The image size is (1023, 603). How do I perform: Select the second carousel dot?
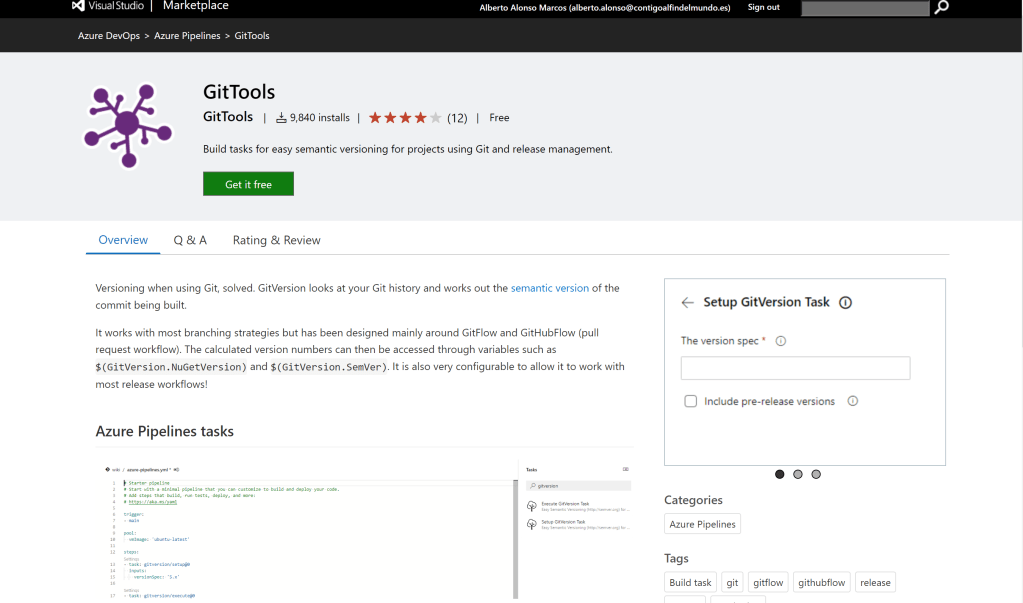(798, 474)
